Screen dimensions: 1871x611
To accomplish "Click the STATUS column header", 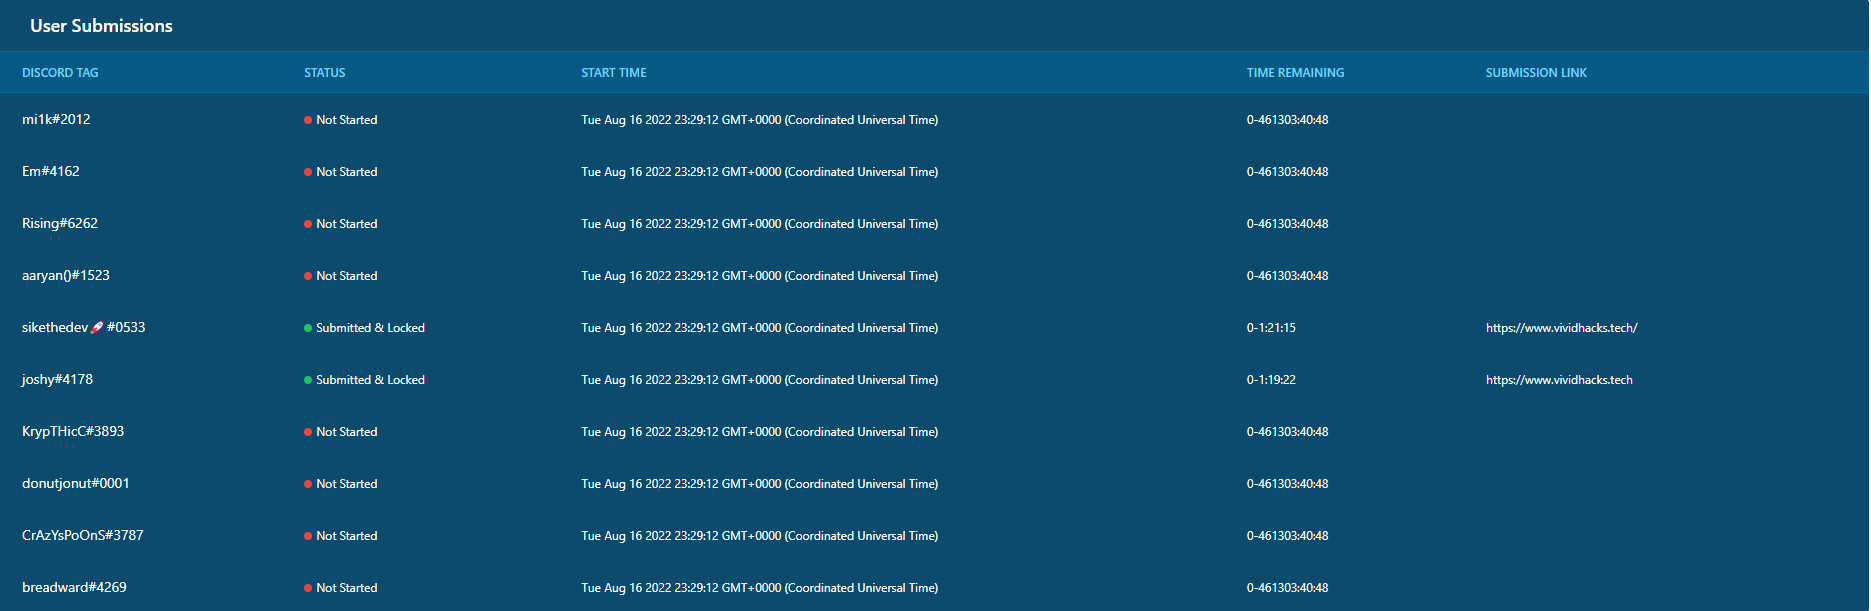I will tap(325, 73).
